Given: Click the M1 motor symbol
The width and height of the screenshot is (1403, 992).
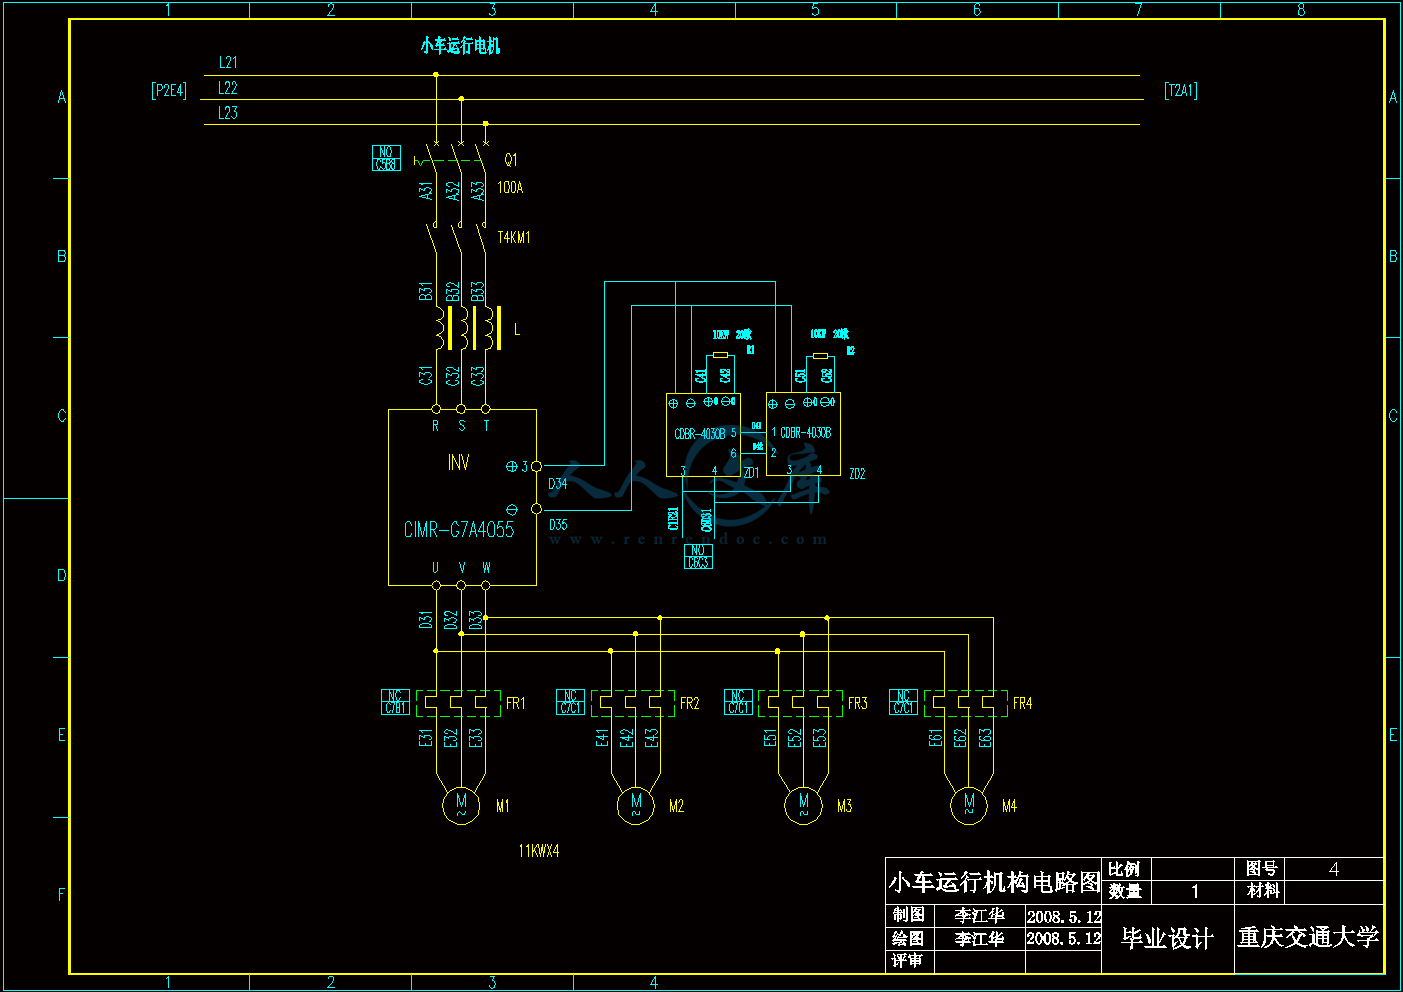Looking at the screenshot, I should coord(461,805).
